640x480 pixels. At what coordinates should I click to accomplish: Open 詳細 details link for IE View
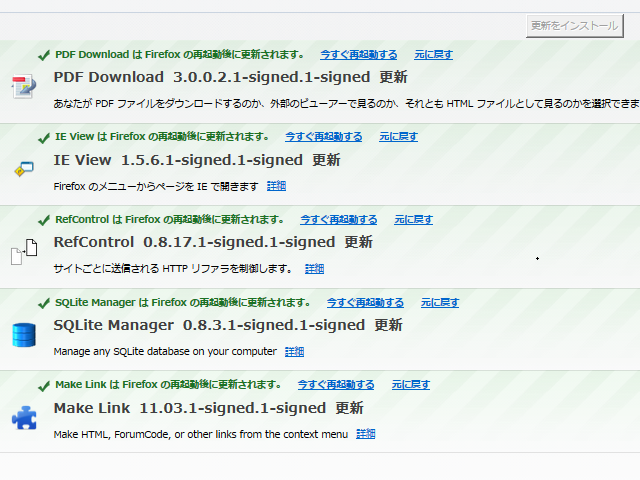276,186
